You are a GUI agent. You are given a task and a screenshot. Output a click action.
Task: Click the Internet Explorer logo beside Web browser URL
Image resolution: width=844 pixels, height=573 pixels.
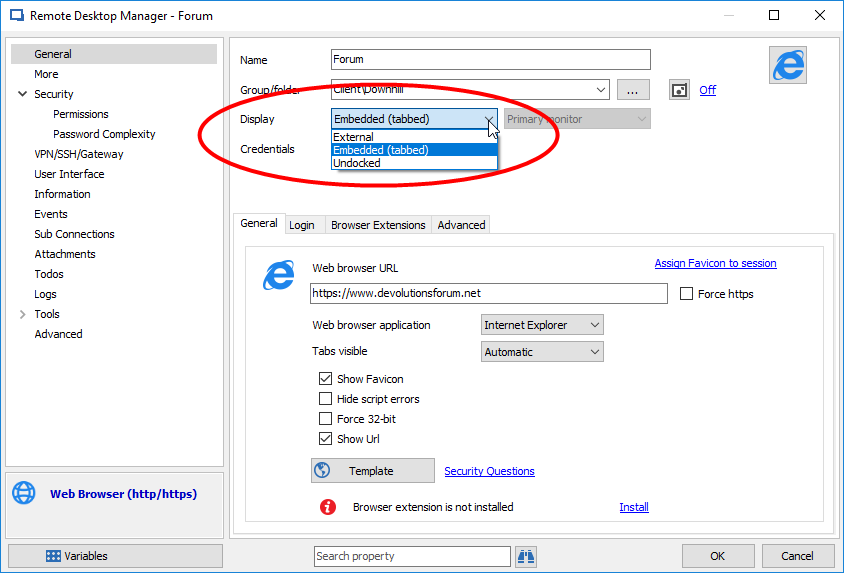click(278, 275)
